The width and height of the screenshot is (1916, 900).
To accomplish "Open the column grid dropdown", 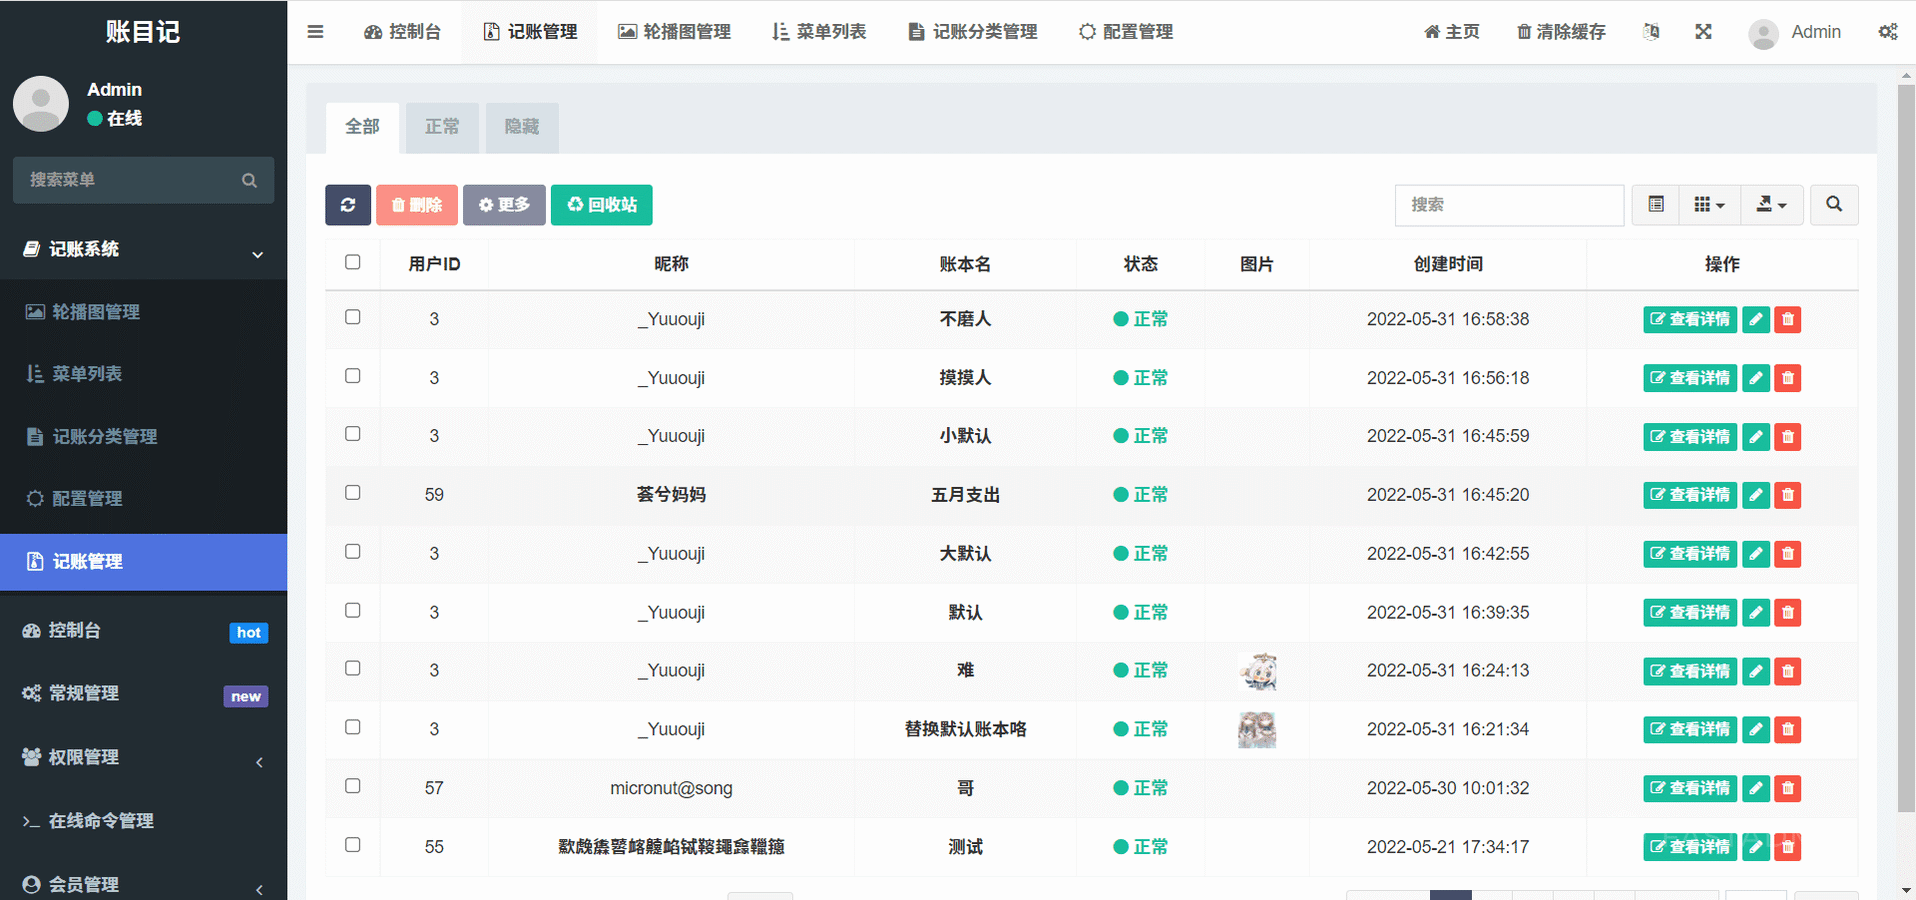I will (1709, 205).
